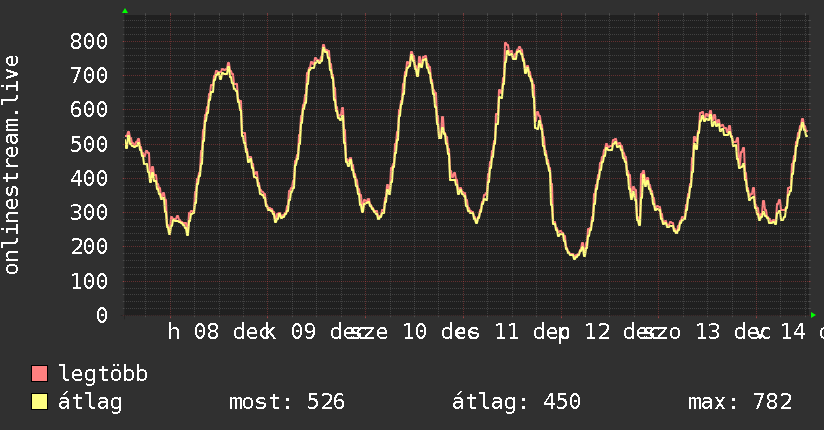Click the 'átlag: 450' statistic
This screenshot has width=824, height=430.
[517, 402]
